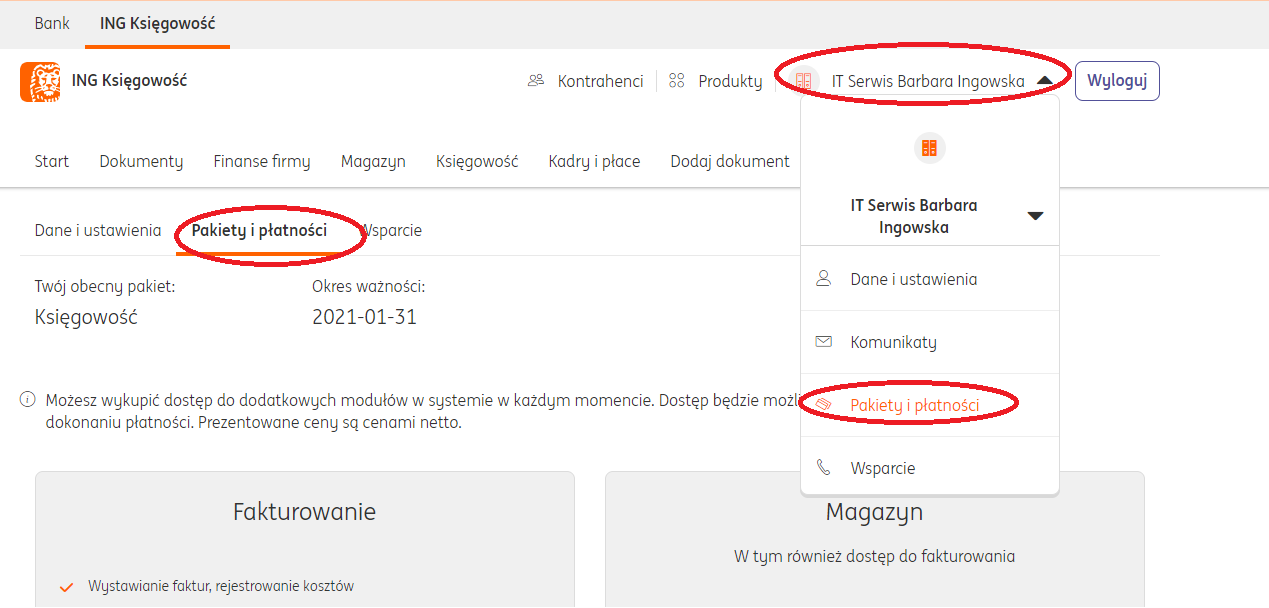Open the Księgowość navigation menu
Screen dimensions: 1269x608
coord(477,161)
